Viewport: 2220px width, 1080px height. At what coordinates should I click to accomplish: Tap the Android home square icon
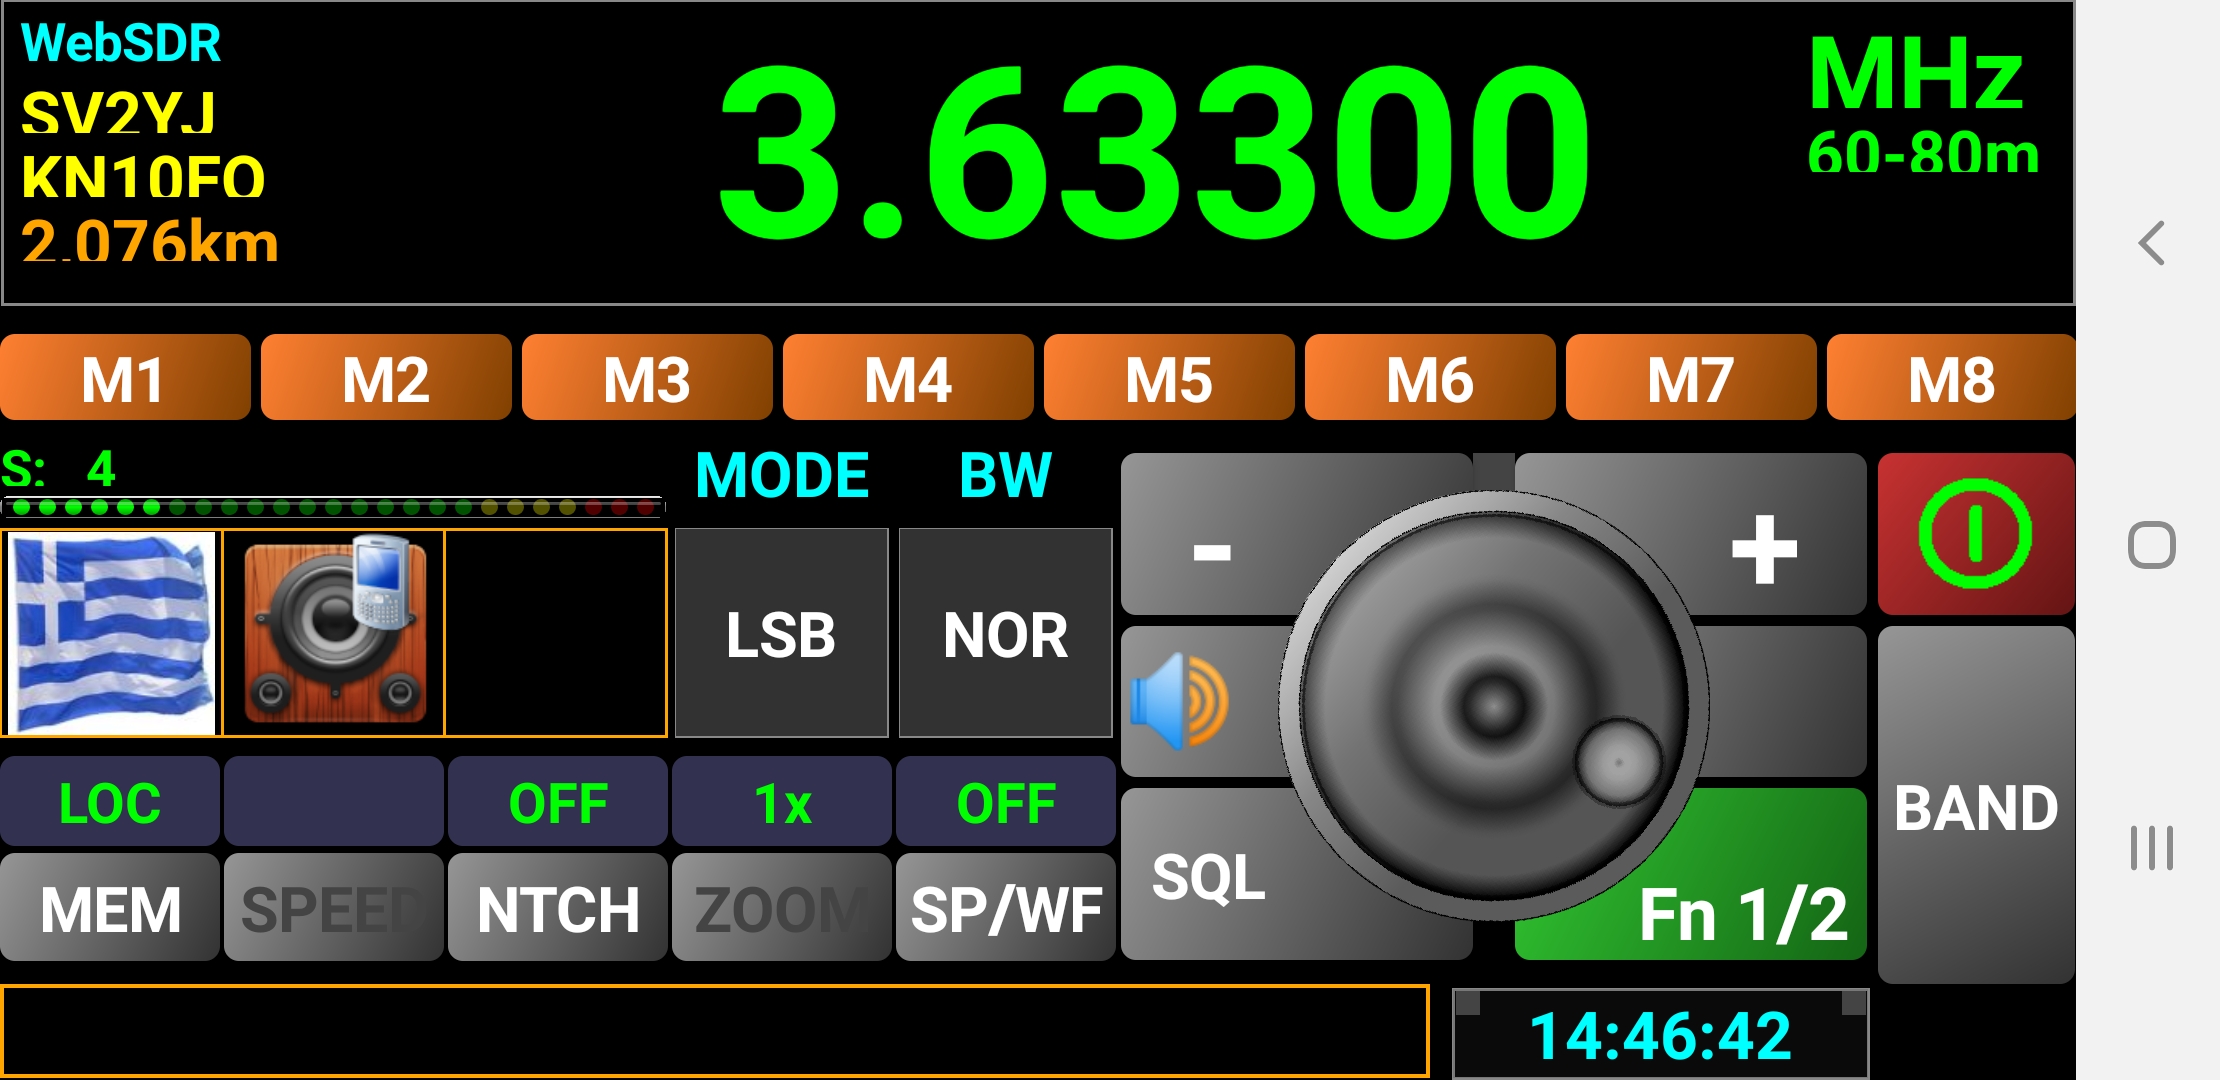tap(2151, 545)
